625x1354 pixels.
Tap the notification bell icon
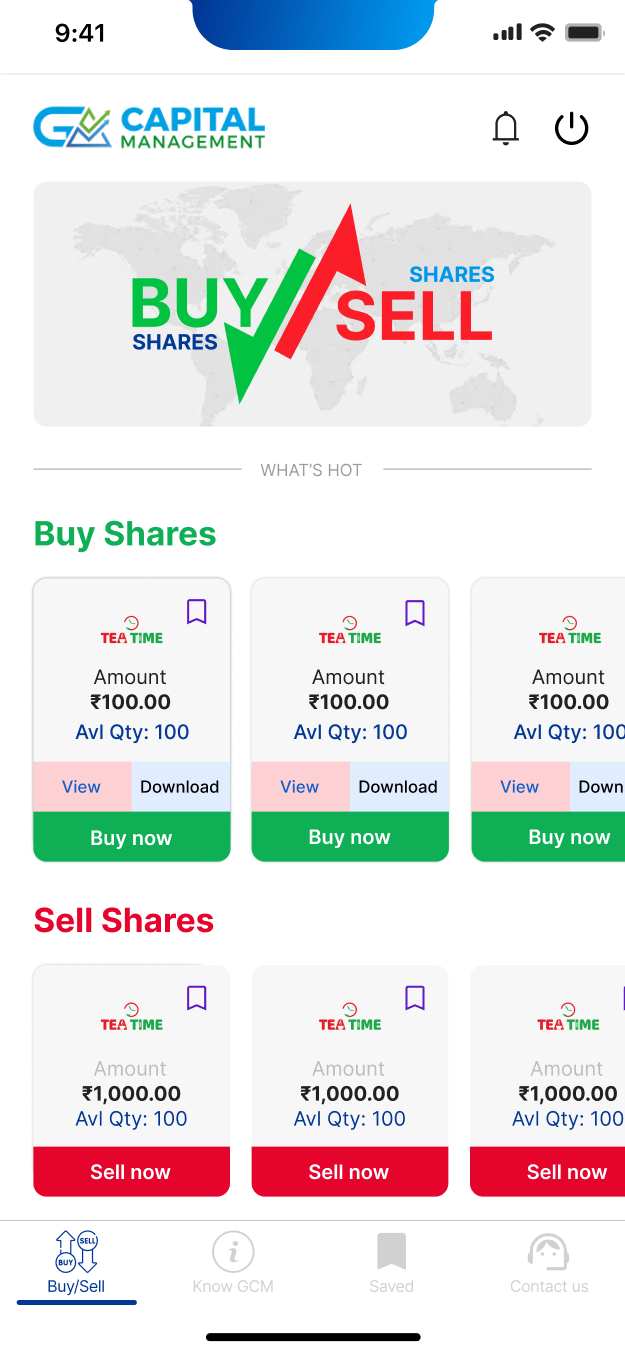506,128
